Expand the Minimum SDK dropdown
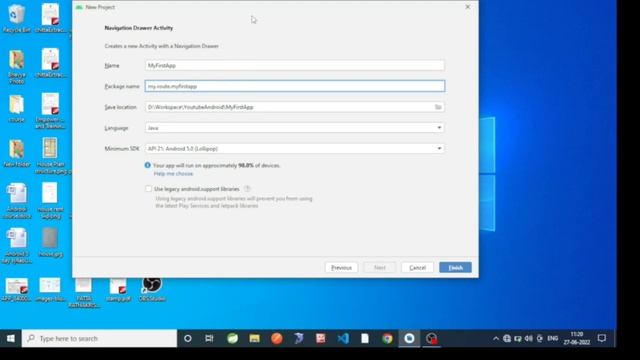Viewport: 640px width, 360px height. (294, 149)
